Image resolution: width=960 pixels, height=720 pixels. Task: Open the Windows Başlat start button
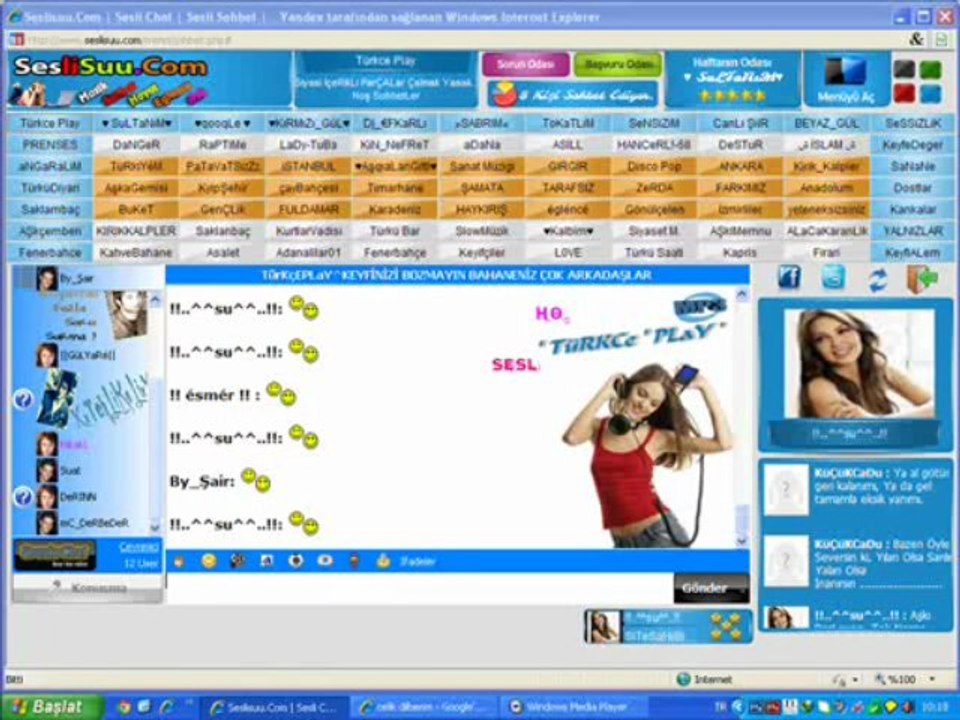point(51,707)
